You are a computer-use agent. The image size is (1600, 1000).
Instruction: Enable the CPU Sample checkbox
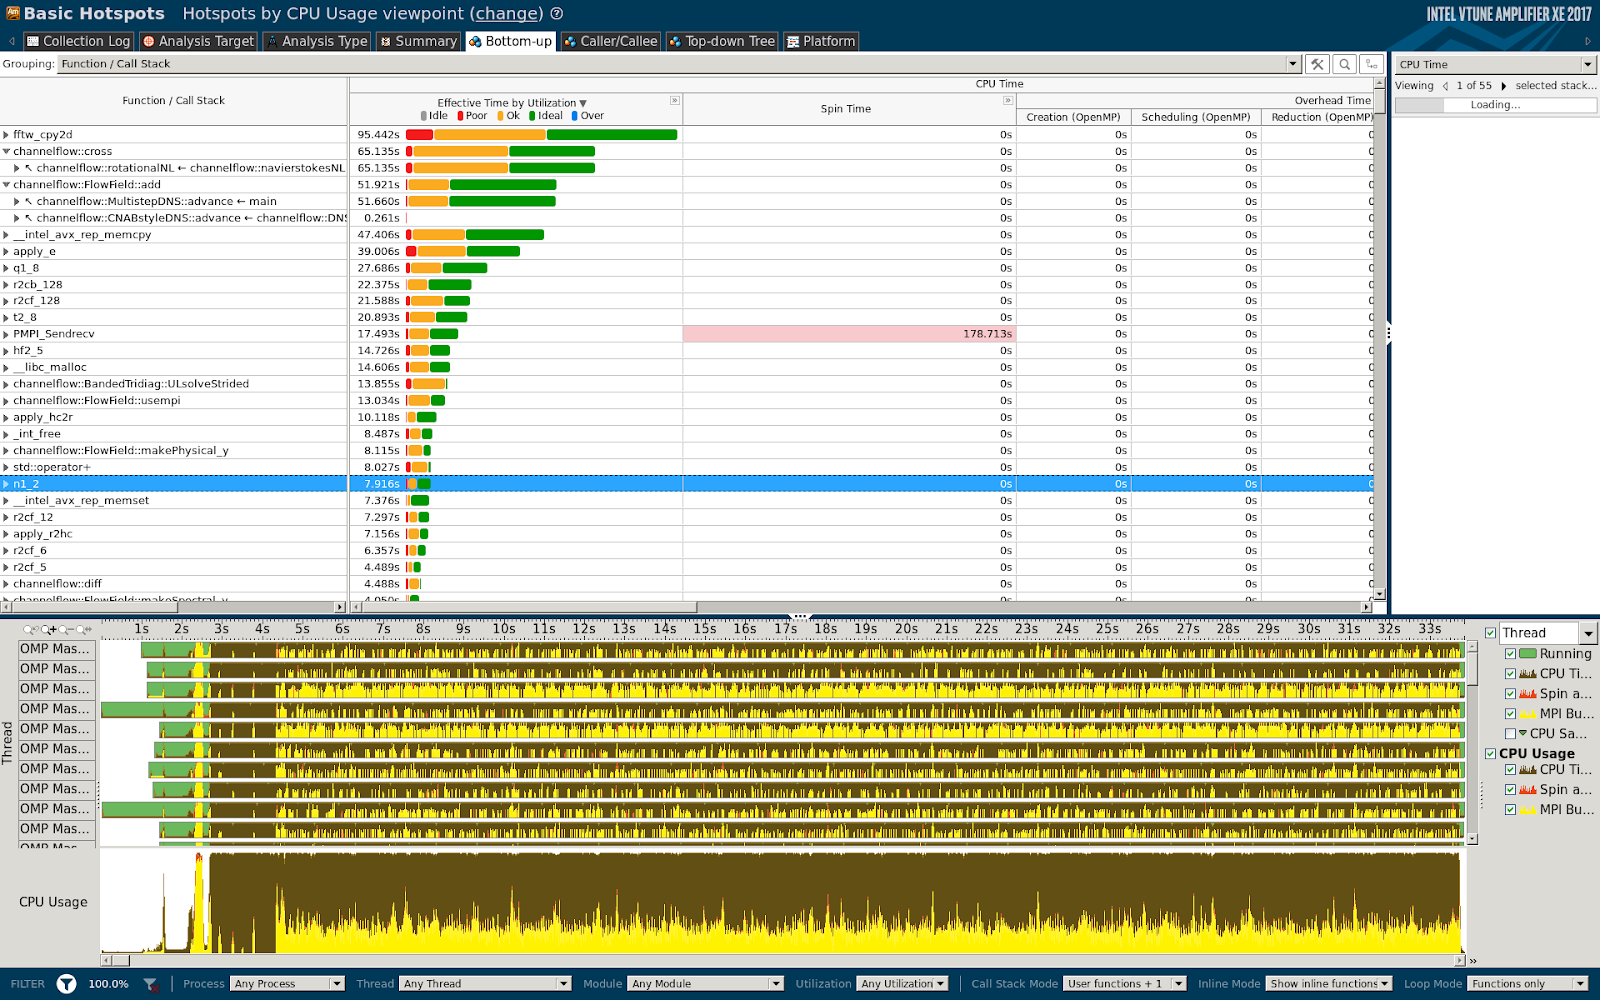click(1510, 734)
